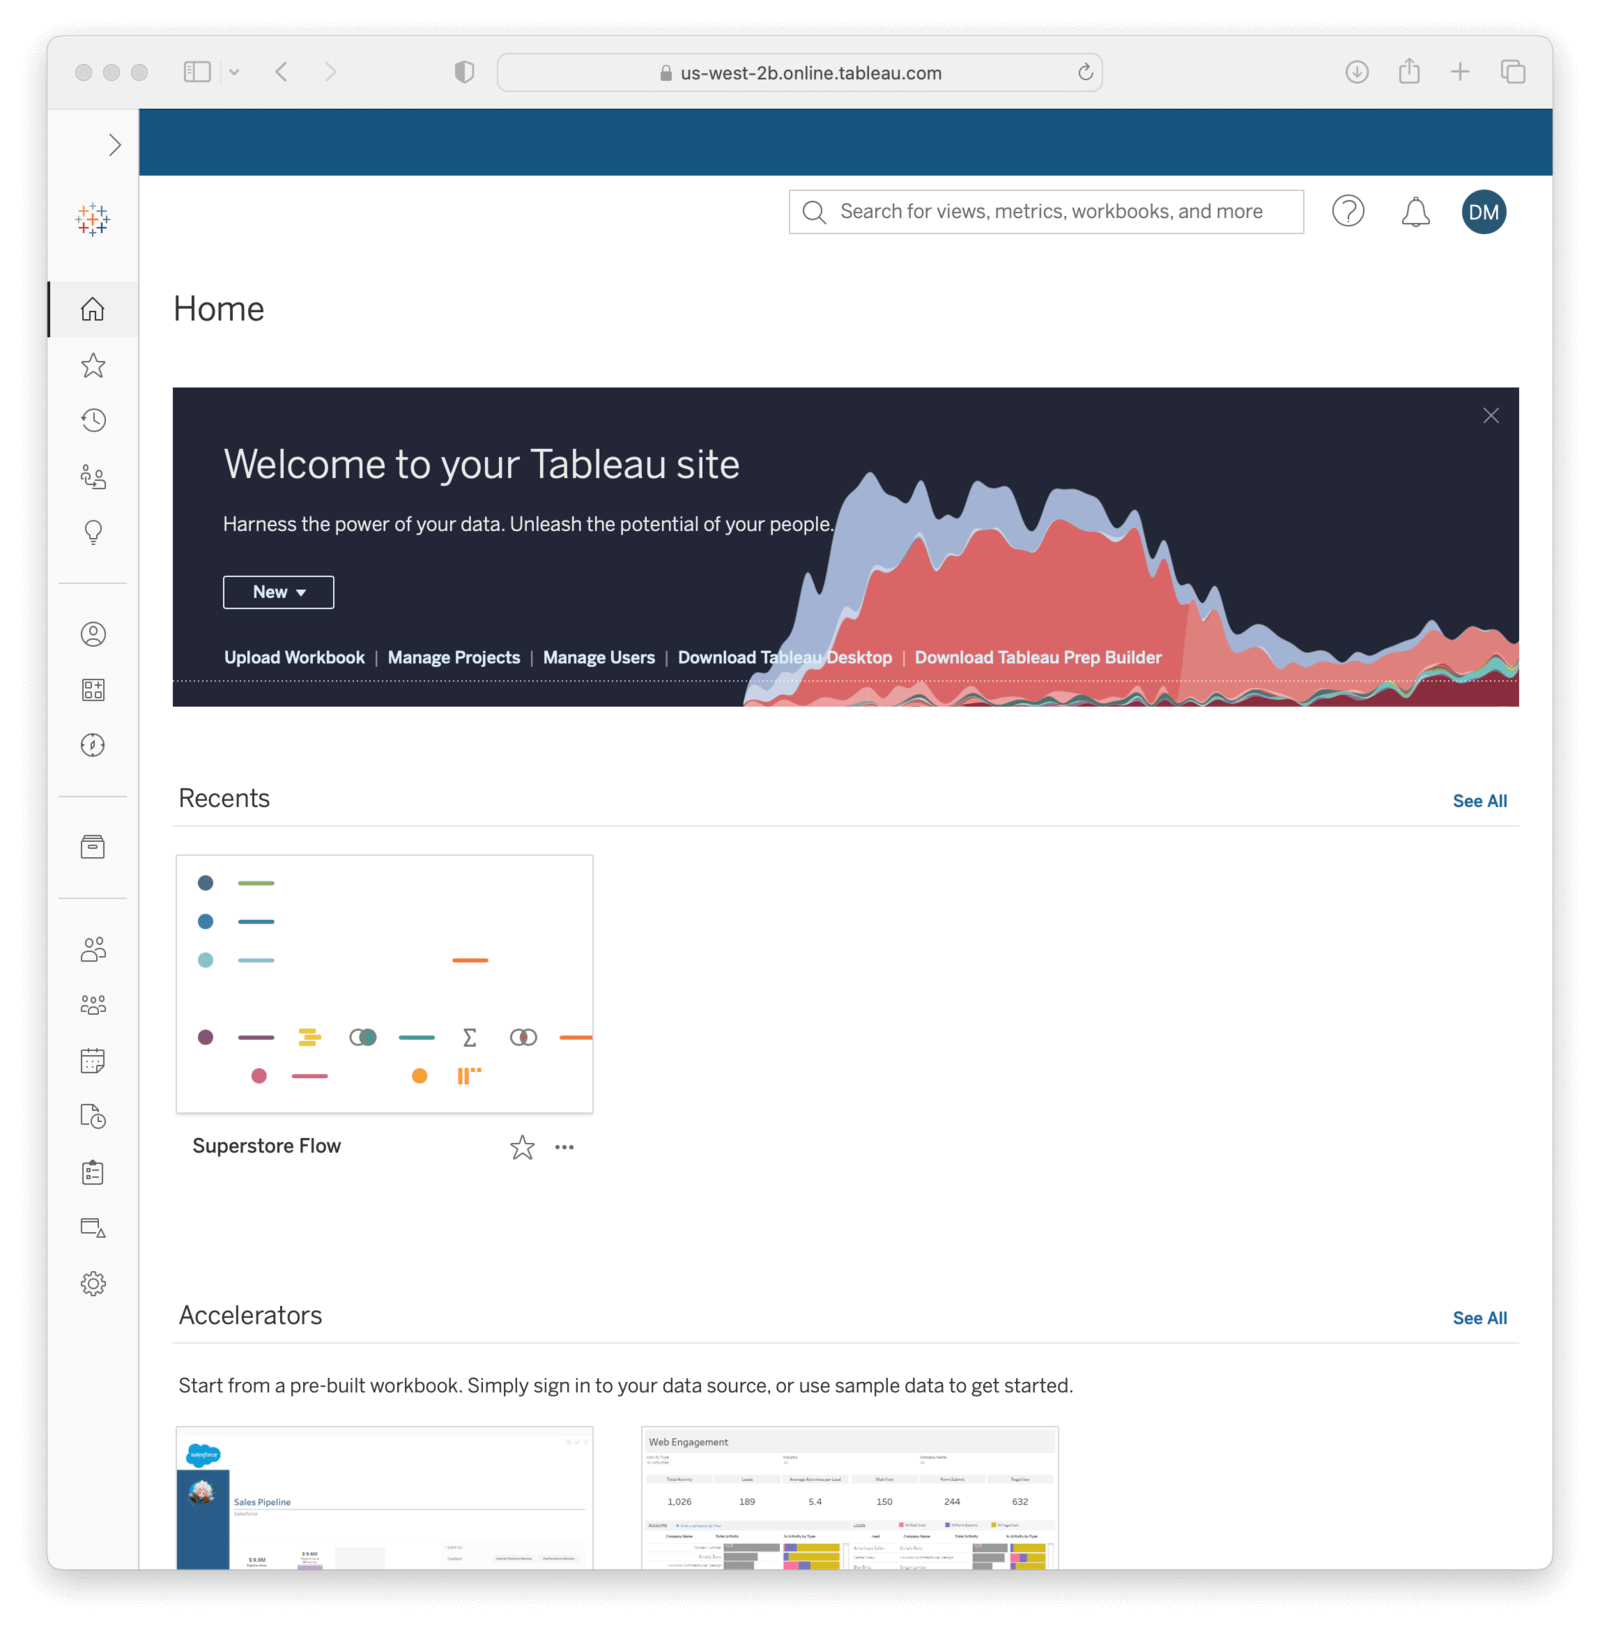Open Personal Space in sidebar

click(93, 634)
